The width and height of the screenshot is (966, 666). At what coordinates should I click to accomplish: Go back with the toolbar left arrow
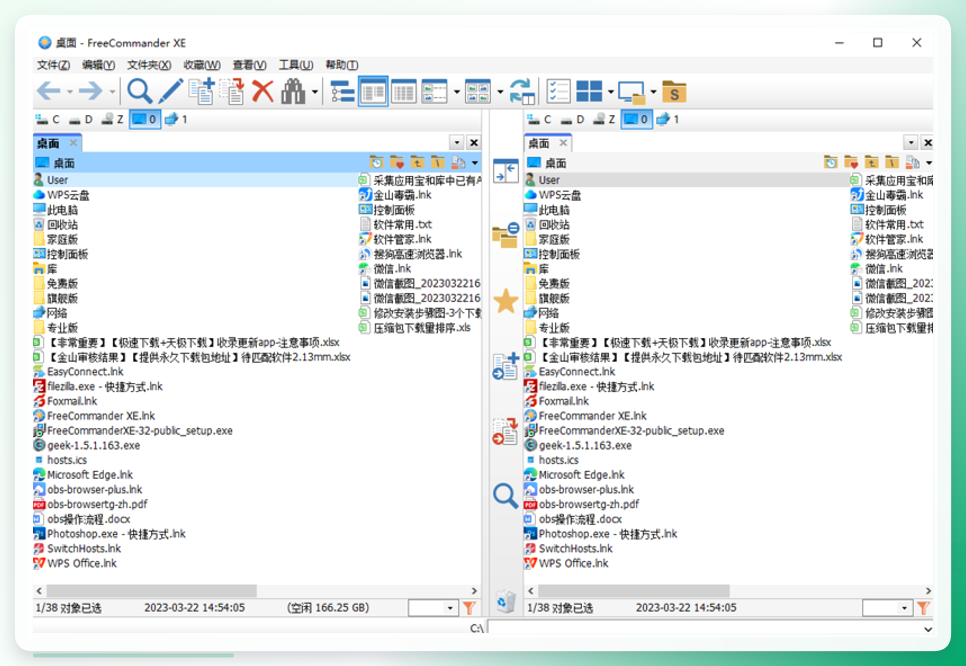(48, 92)
